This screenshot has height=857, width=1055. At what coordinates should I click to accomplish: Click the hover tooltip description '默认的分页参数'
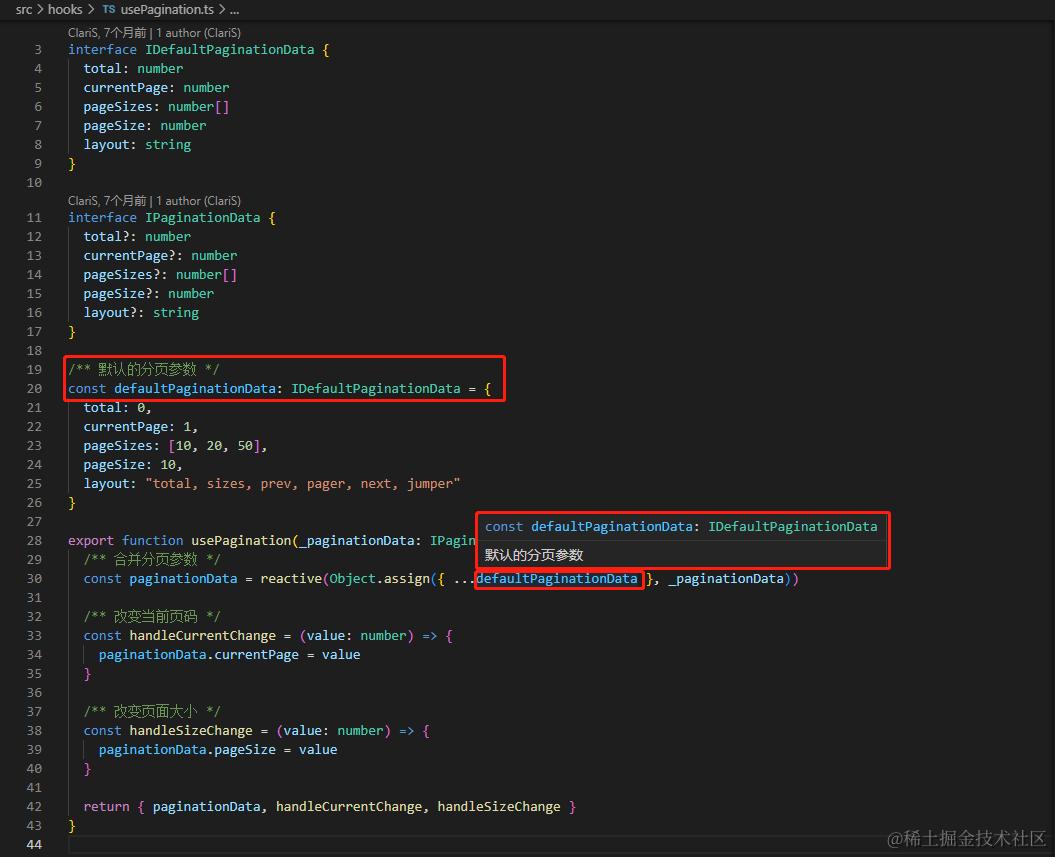coord(534,555)
